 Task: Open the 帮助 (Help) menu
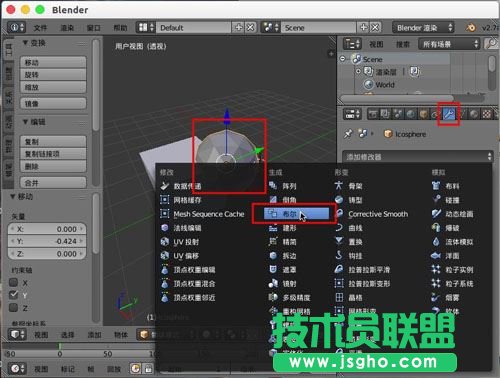(120, 28)
